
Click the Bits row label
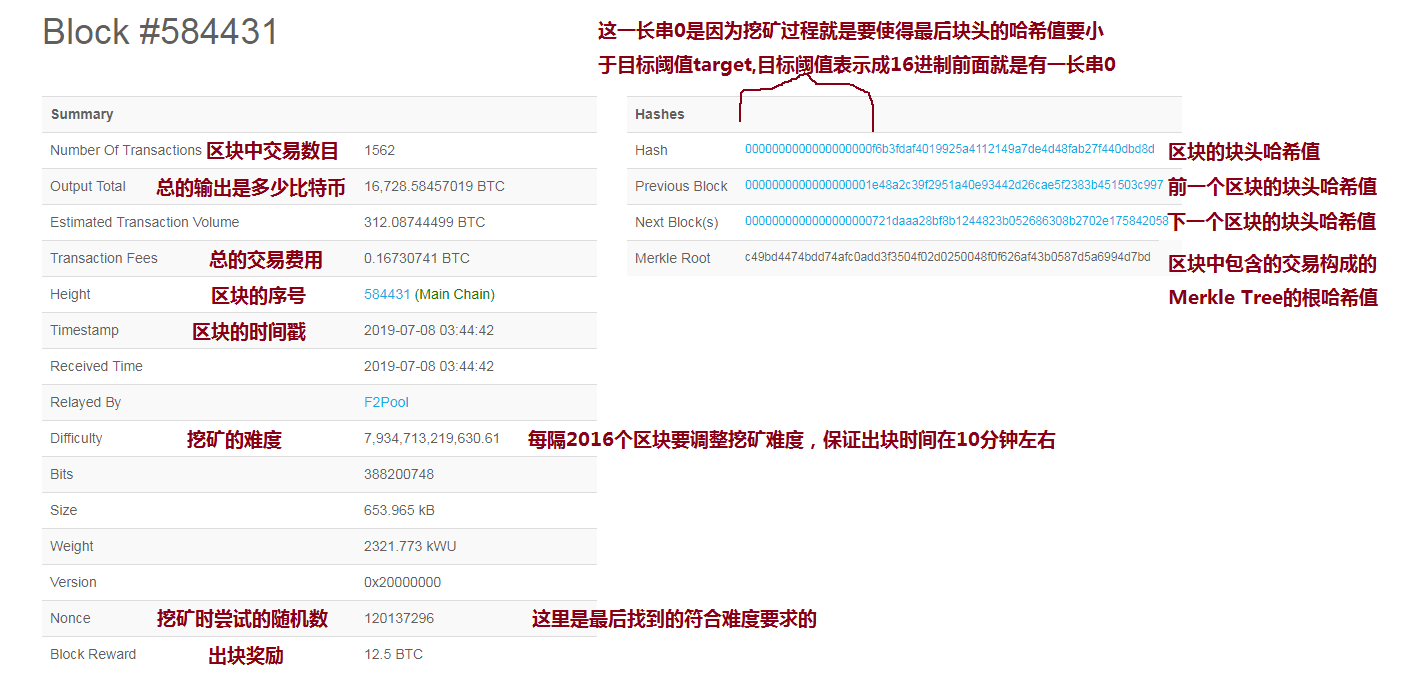62,474
